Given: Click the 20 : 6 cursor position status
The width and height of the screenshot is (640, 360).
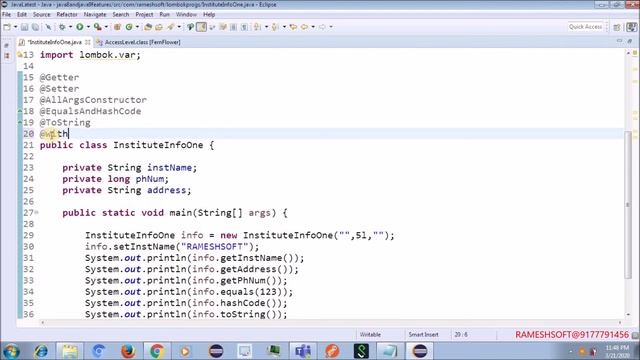Looking at the screenshot, I should pos(461,334).
